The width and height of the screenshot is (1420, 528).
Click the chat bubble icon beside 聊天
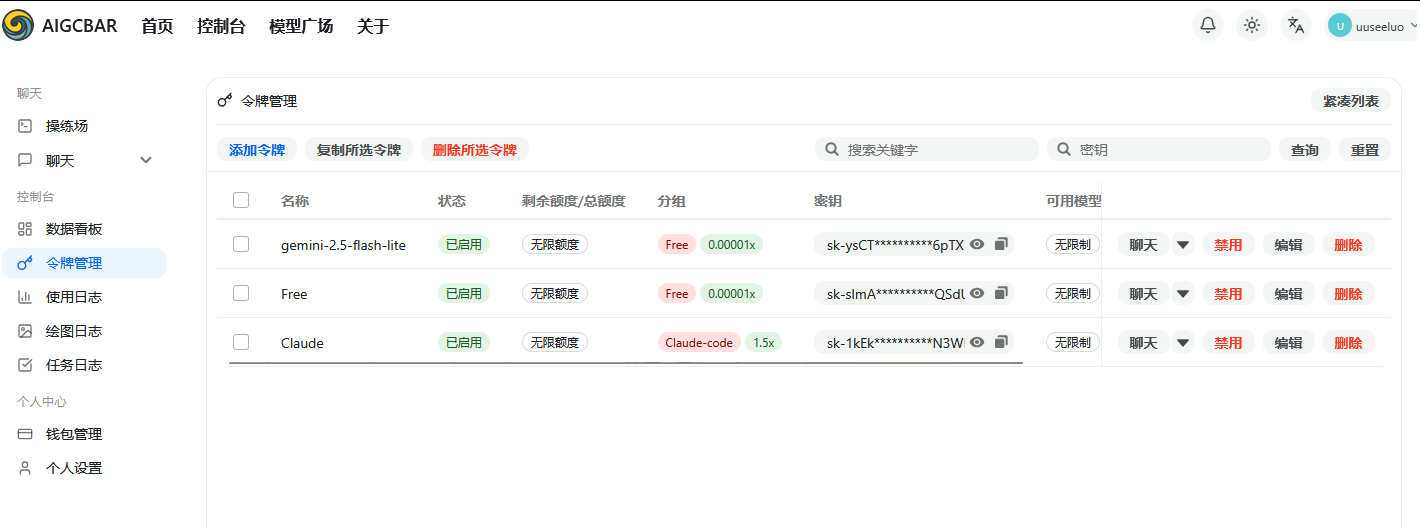[x=25, y=160]
